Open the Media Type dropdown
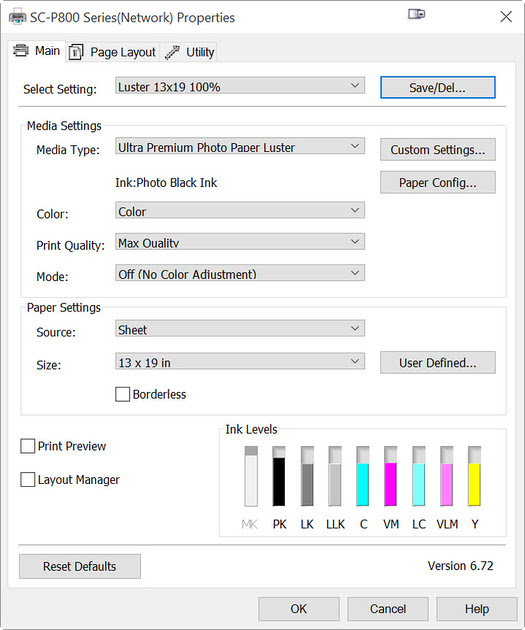The height and width of the screenshot is (630, 525). click(240, 147)
